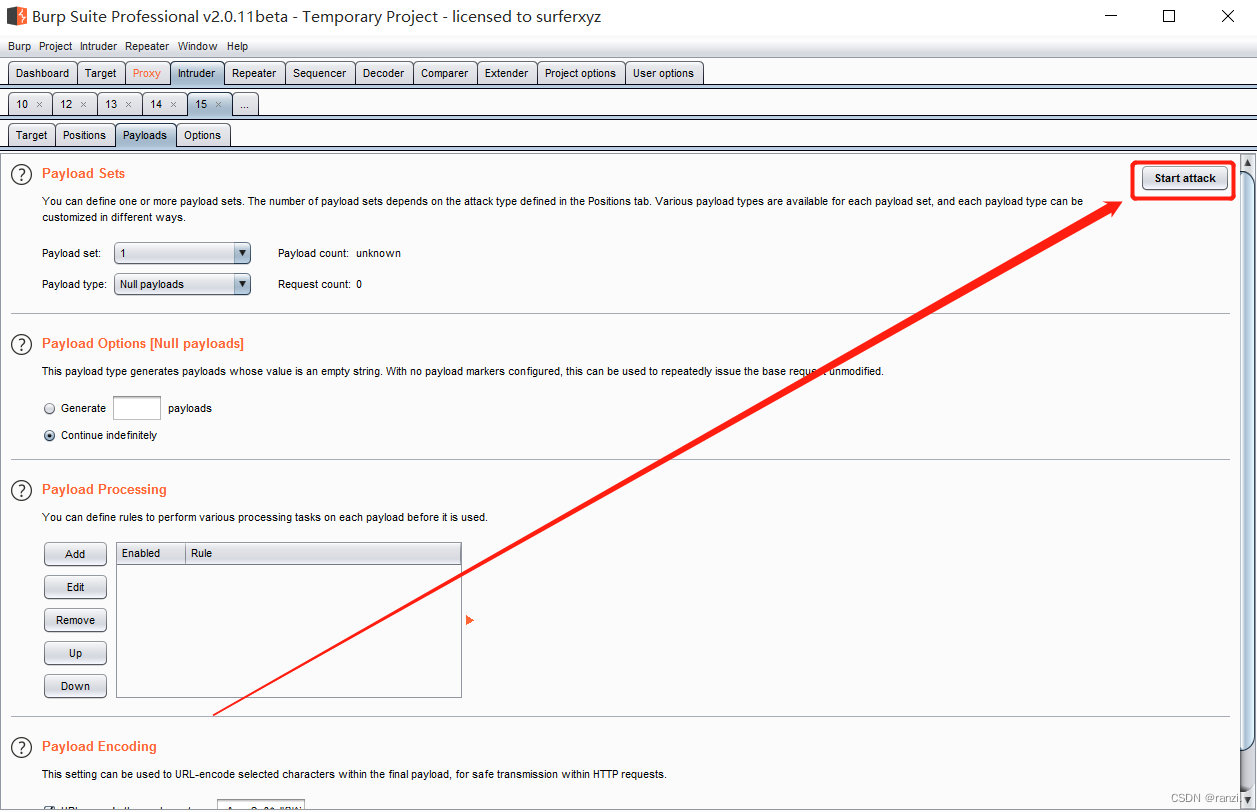
Task: Open the Intruder Target sub-tab
Action: 32,135
